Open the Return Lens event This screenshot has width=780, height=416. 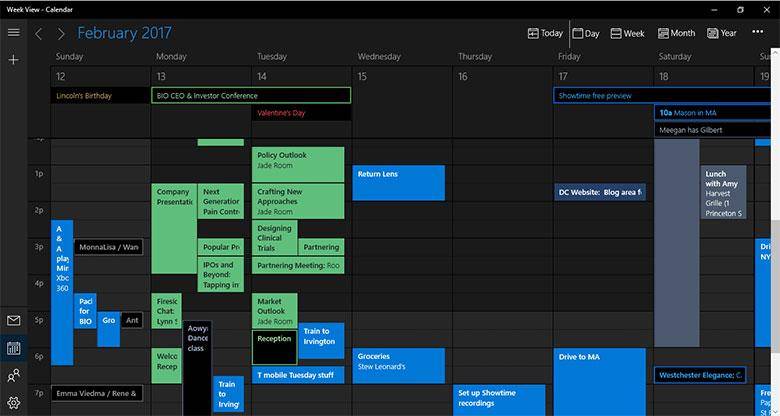(399, 183)
